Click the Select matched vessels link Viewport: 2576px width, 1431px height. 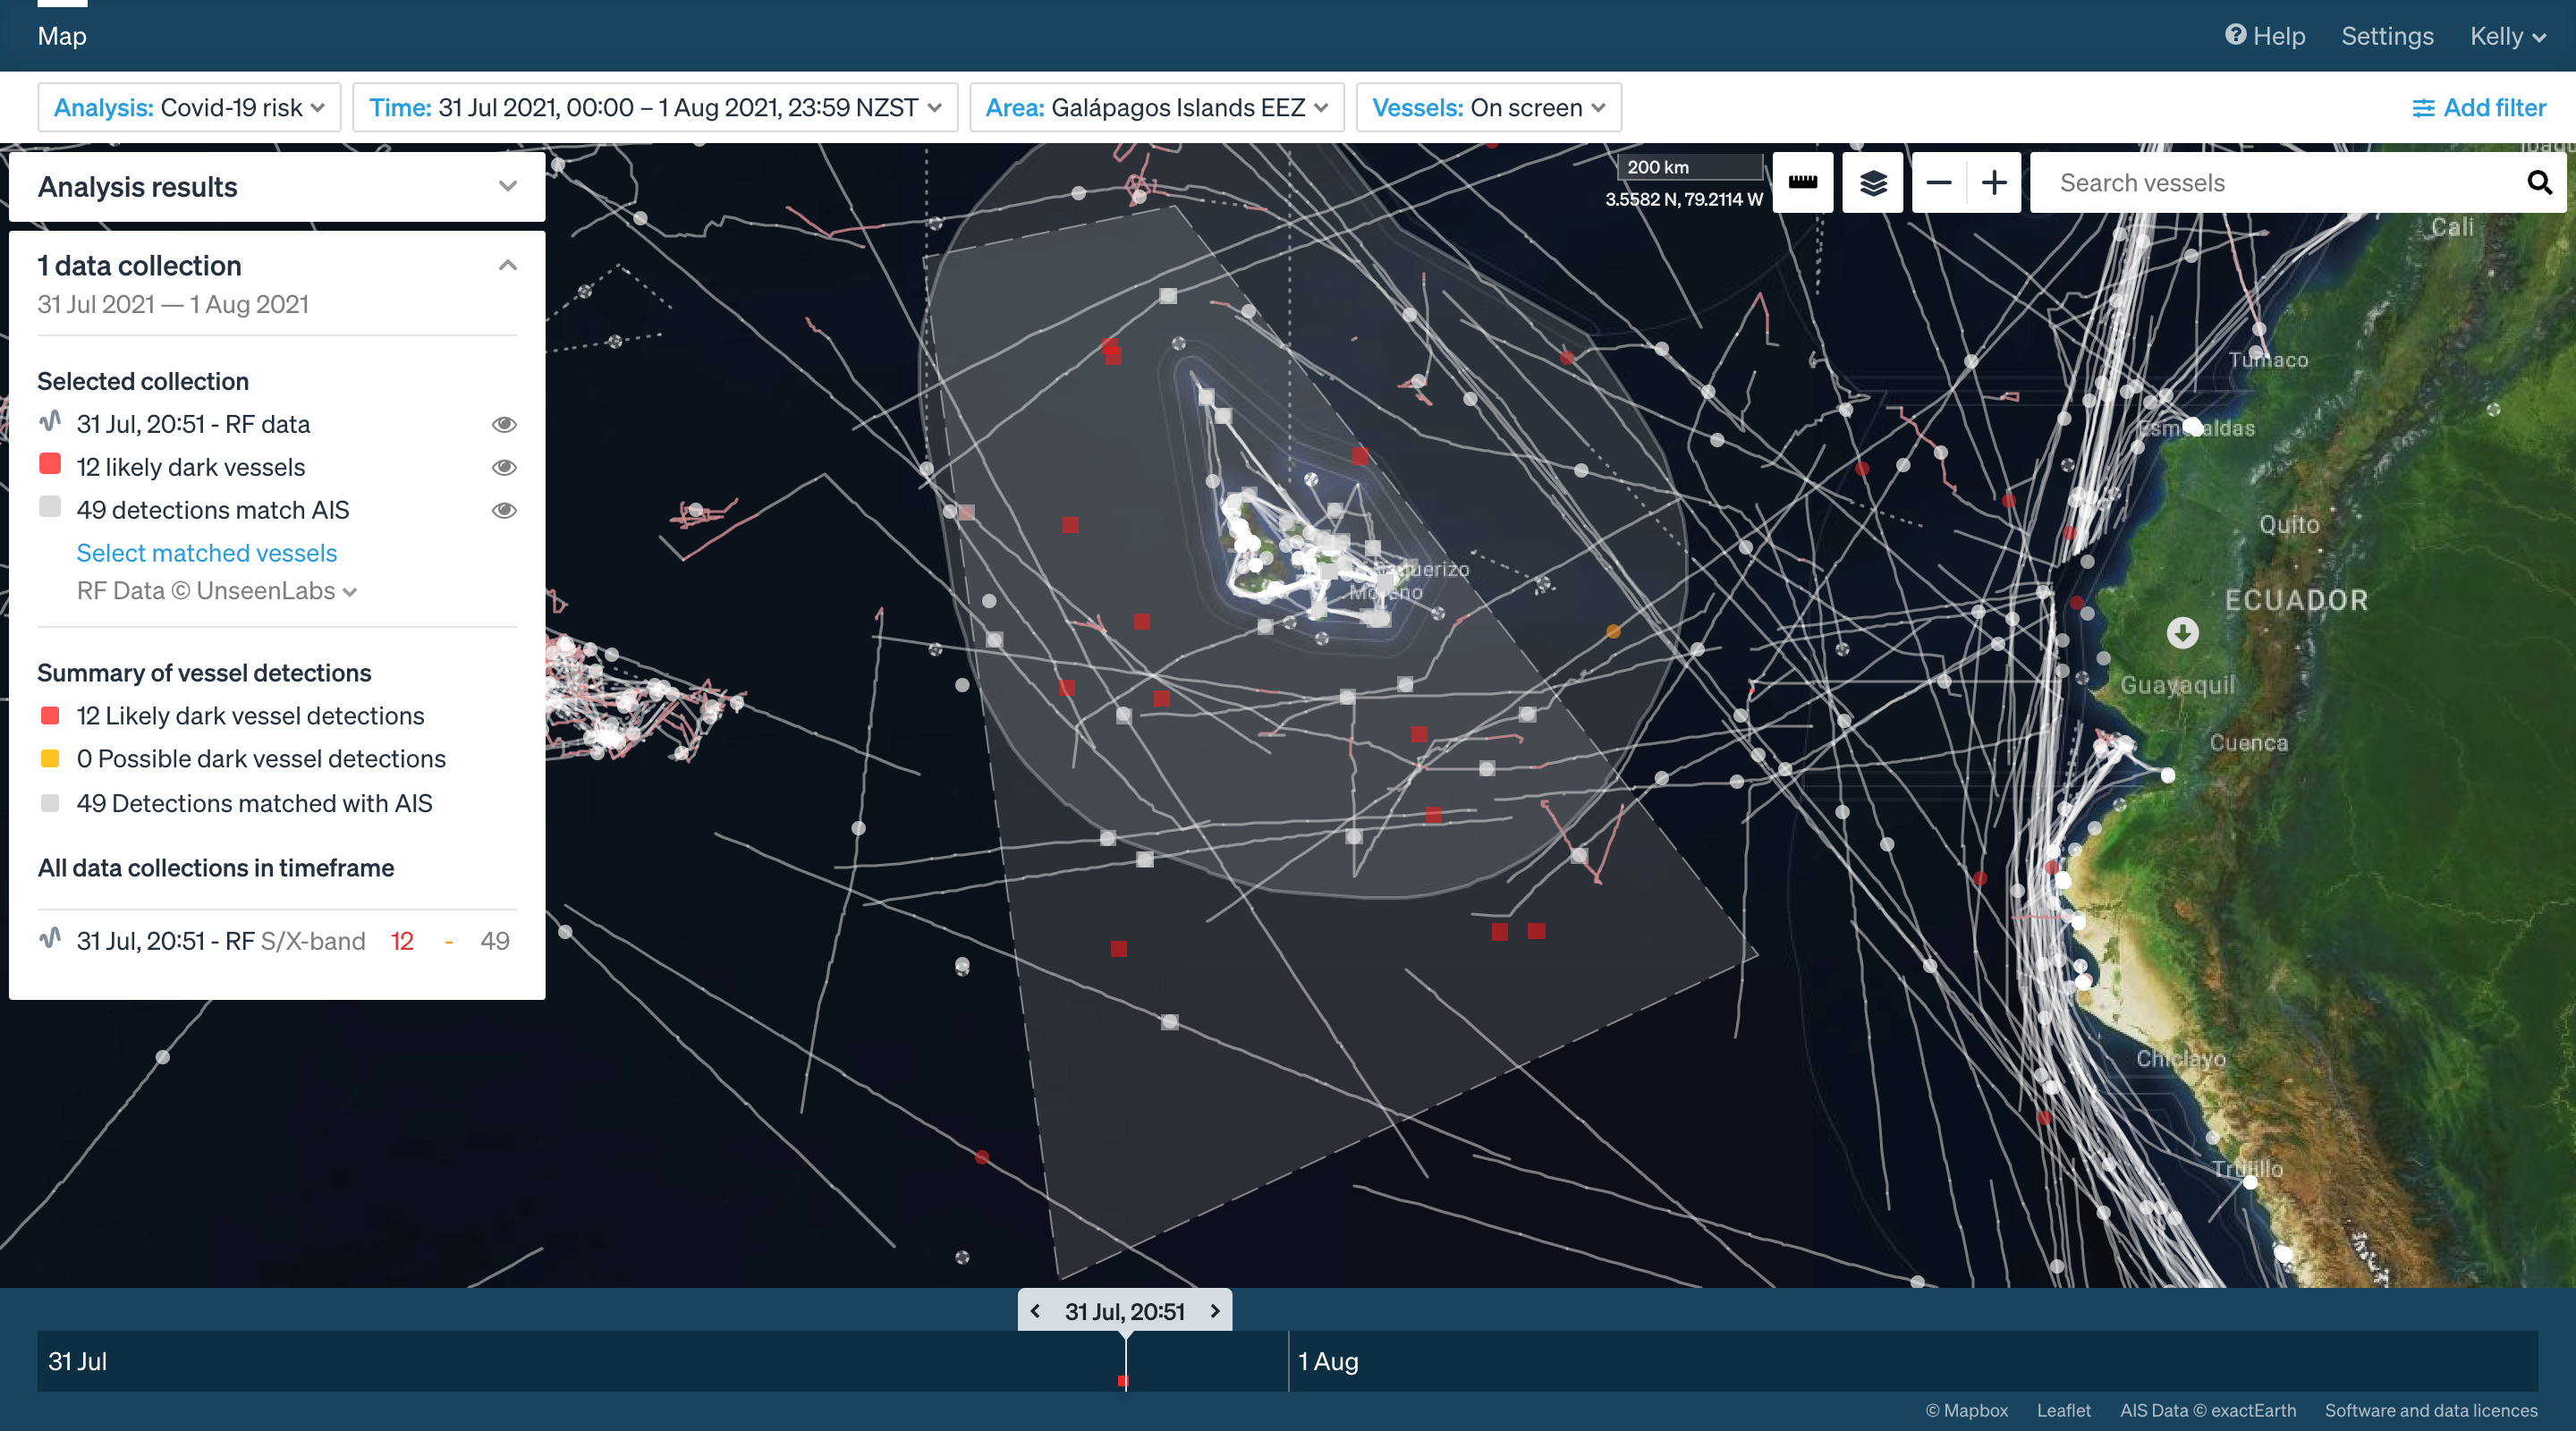pyautogui.click(x=206, y=553)
